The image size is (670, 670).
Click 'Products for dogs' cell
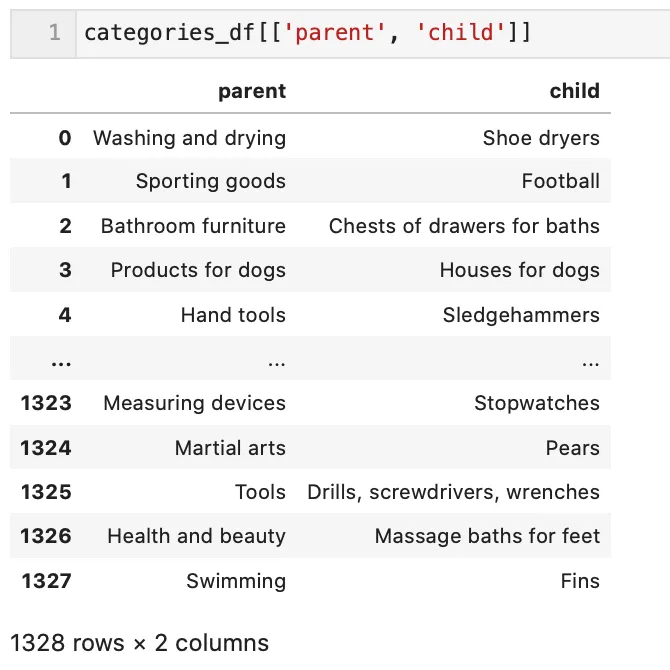[x=198, y=270]
